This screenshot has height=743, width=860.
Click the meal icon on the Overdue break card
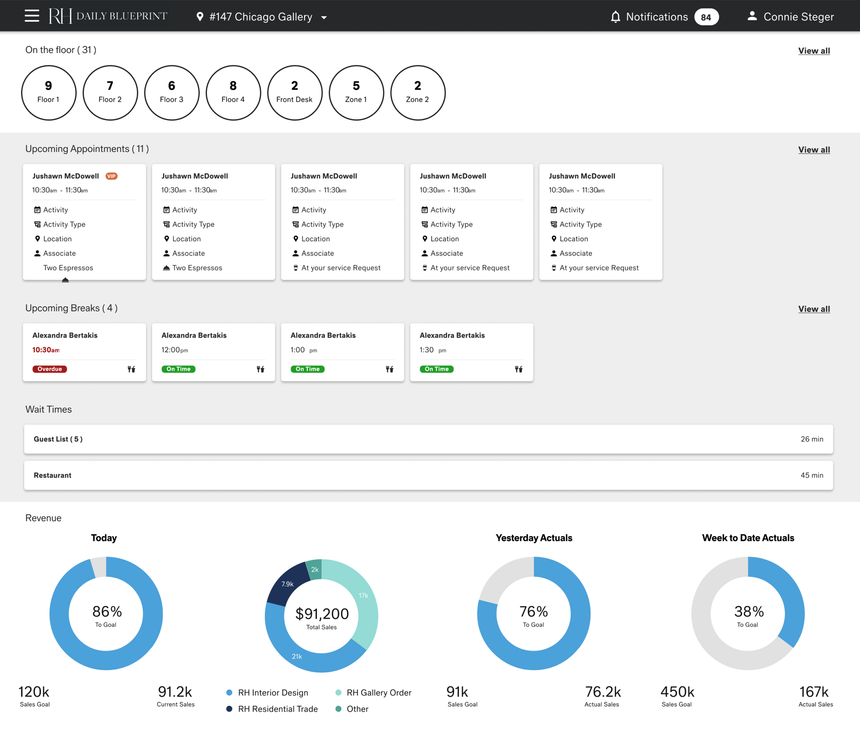pos(131,369)
